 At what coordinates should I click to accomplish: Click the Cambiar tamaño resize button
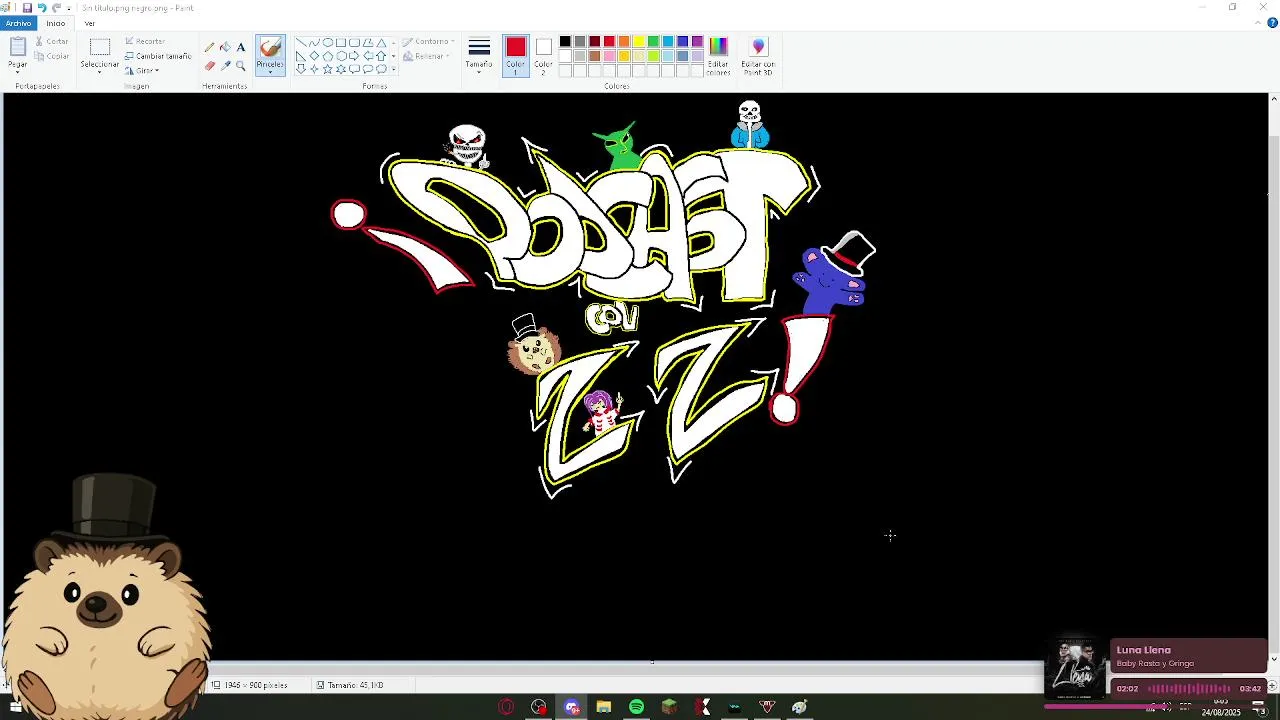click(158, 56)
